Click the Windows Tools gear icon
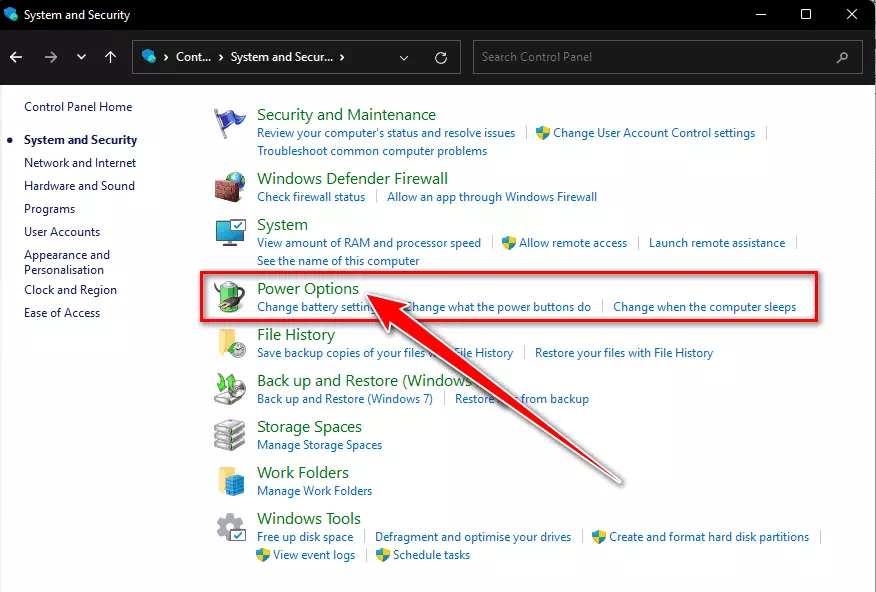The width and height of the screenshot is (876, 592). click(x=231, y=527)
